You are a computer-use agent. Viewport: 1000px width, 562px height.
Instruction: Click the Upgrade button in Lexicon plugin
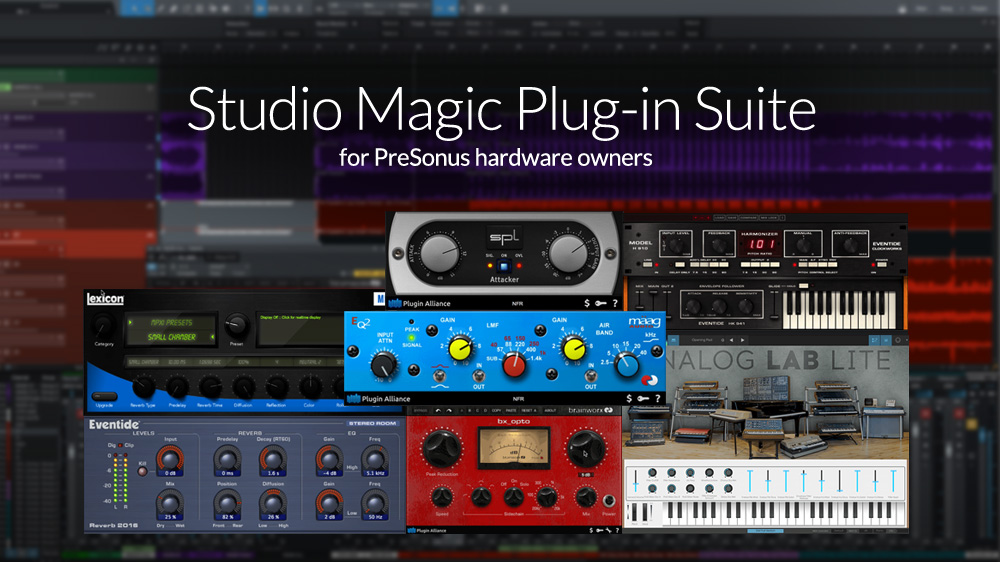105,396
